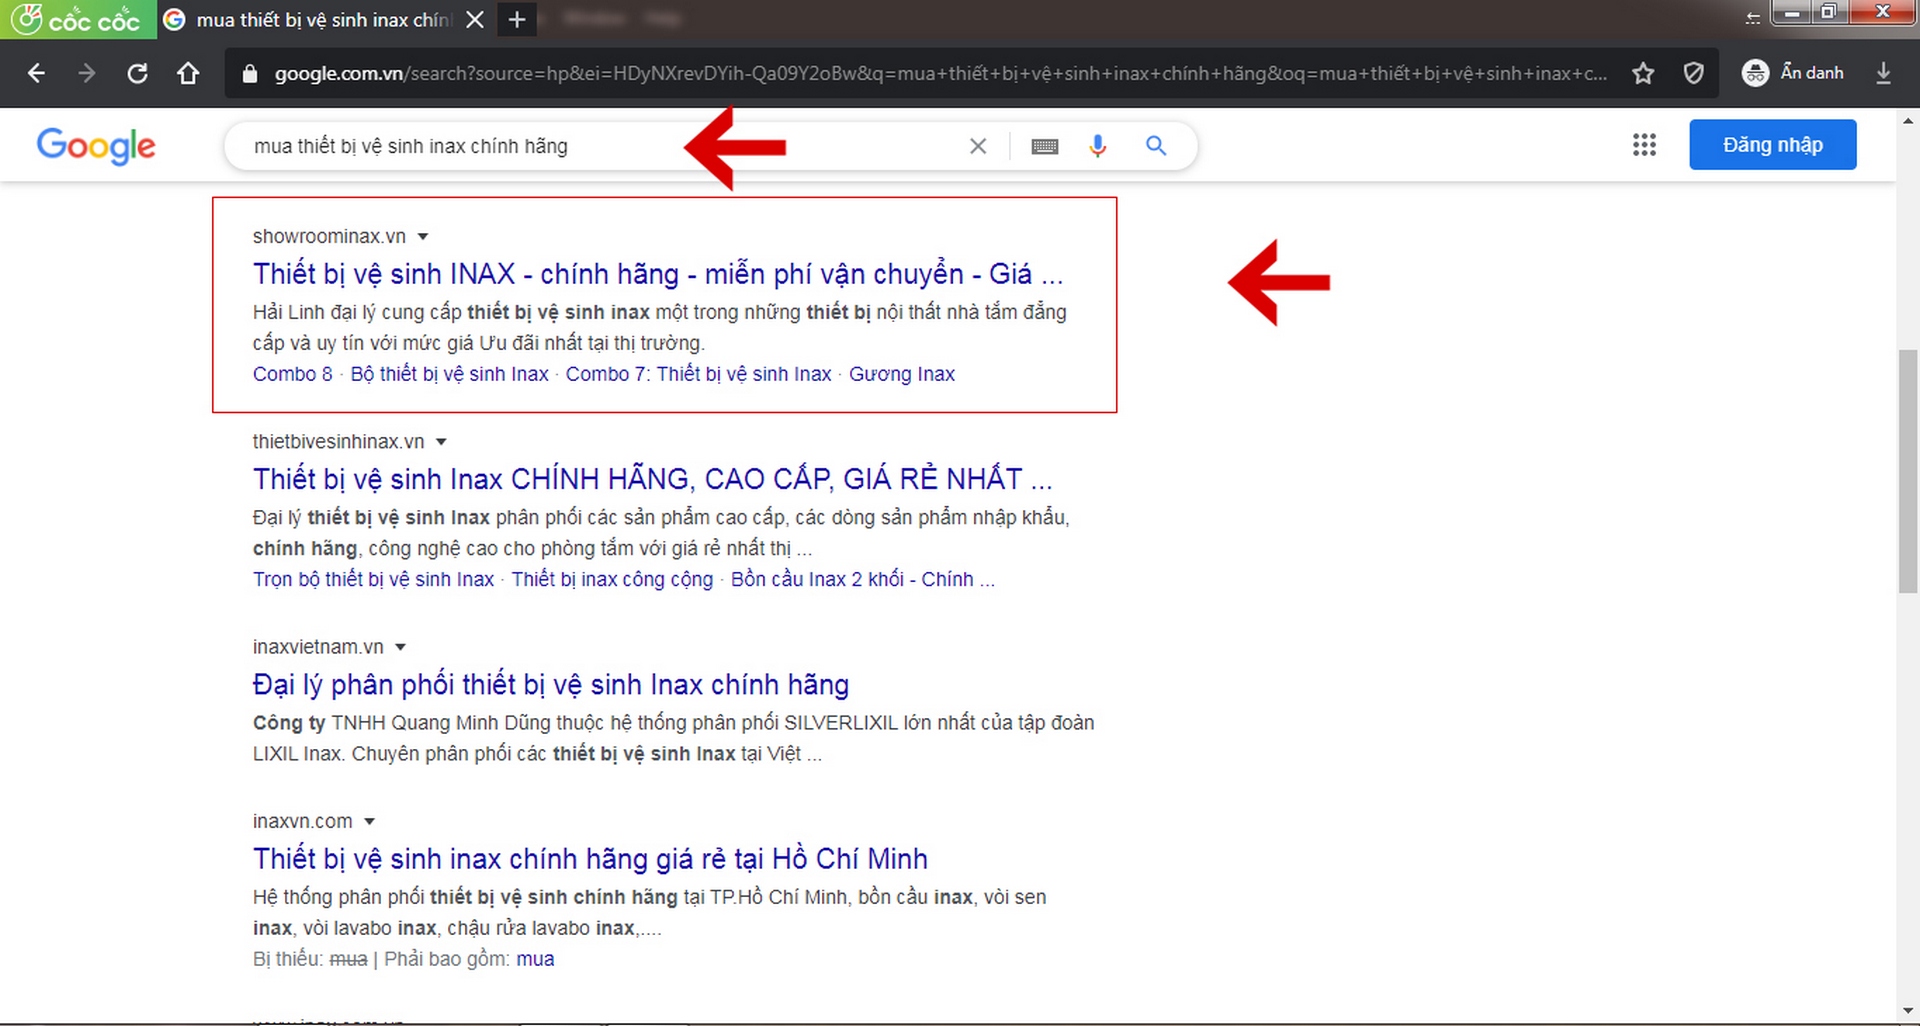Bookmark this page with the star icon
Screen dimensions: 1920x1026
pyautogui.click(x=1643, y=73)
